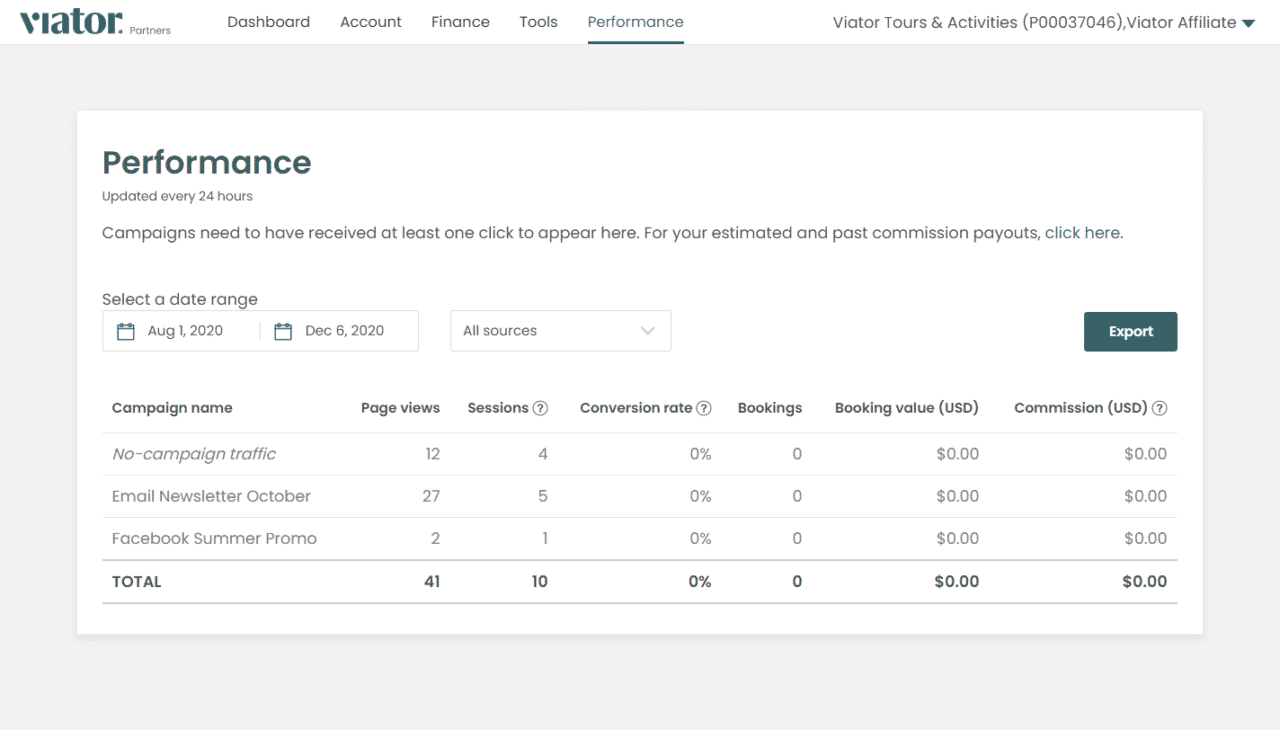Click the Aug 1, 2020 start date field
The height and width of the screenshot is (730, 1280).
tap(185, 331)
